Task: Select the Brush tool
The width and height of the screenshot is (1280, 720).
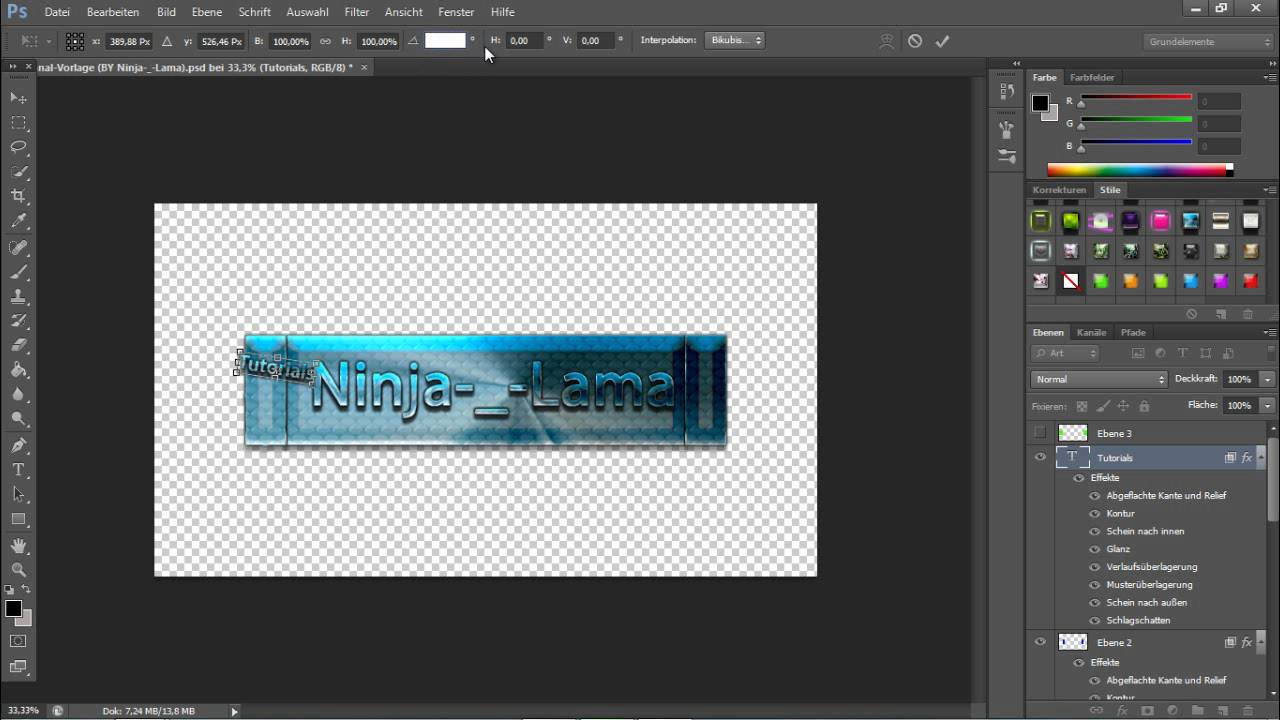Action: coord(19,272)
